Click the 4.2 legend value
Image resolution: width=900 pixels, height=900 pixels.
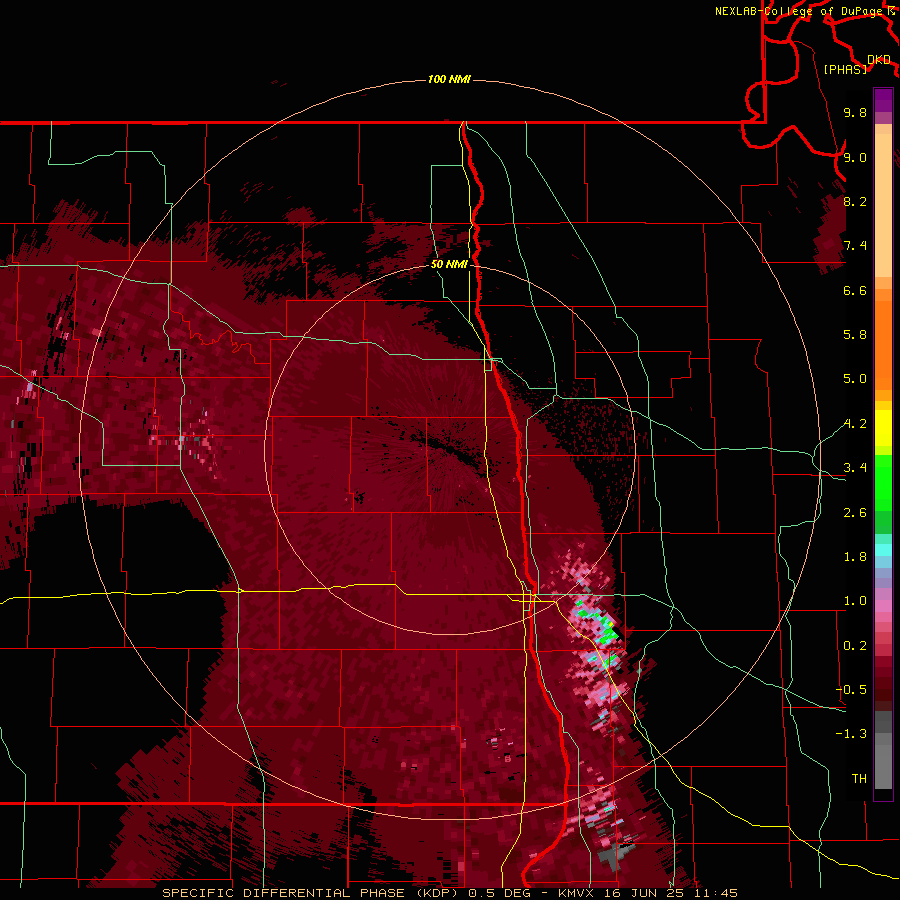(x=855, y=424)
